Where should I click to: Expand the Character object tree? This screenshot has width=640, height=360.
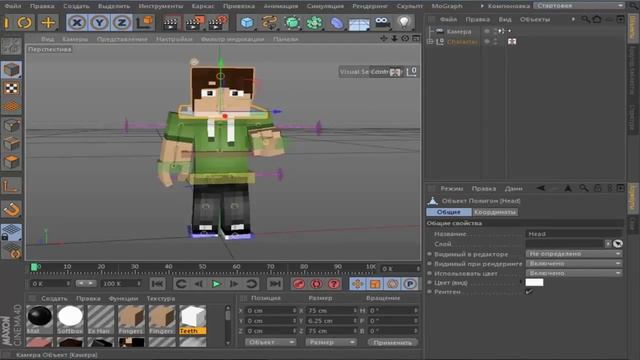(430, 42)
